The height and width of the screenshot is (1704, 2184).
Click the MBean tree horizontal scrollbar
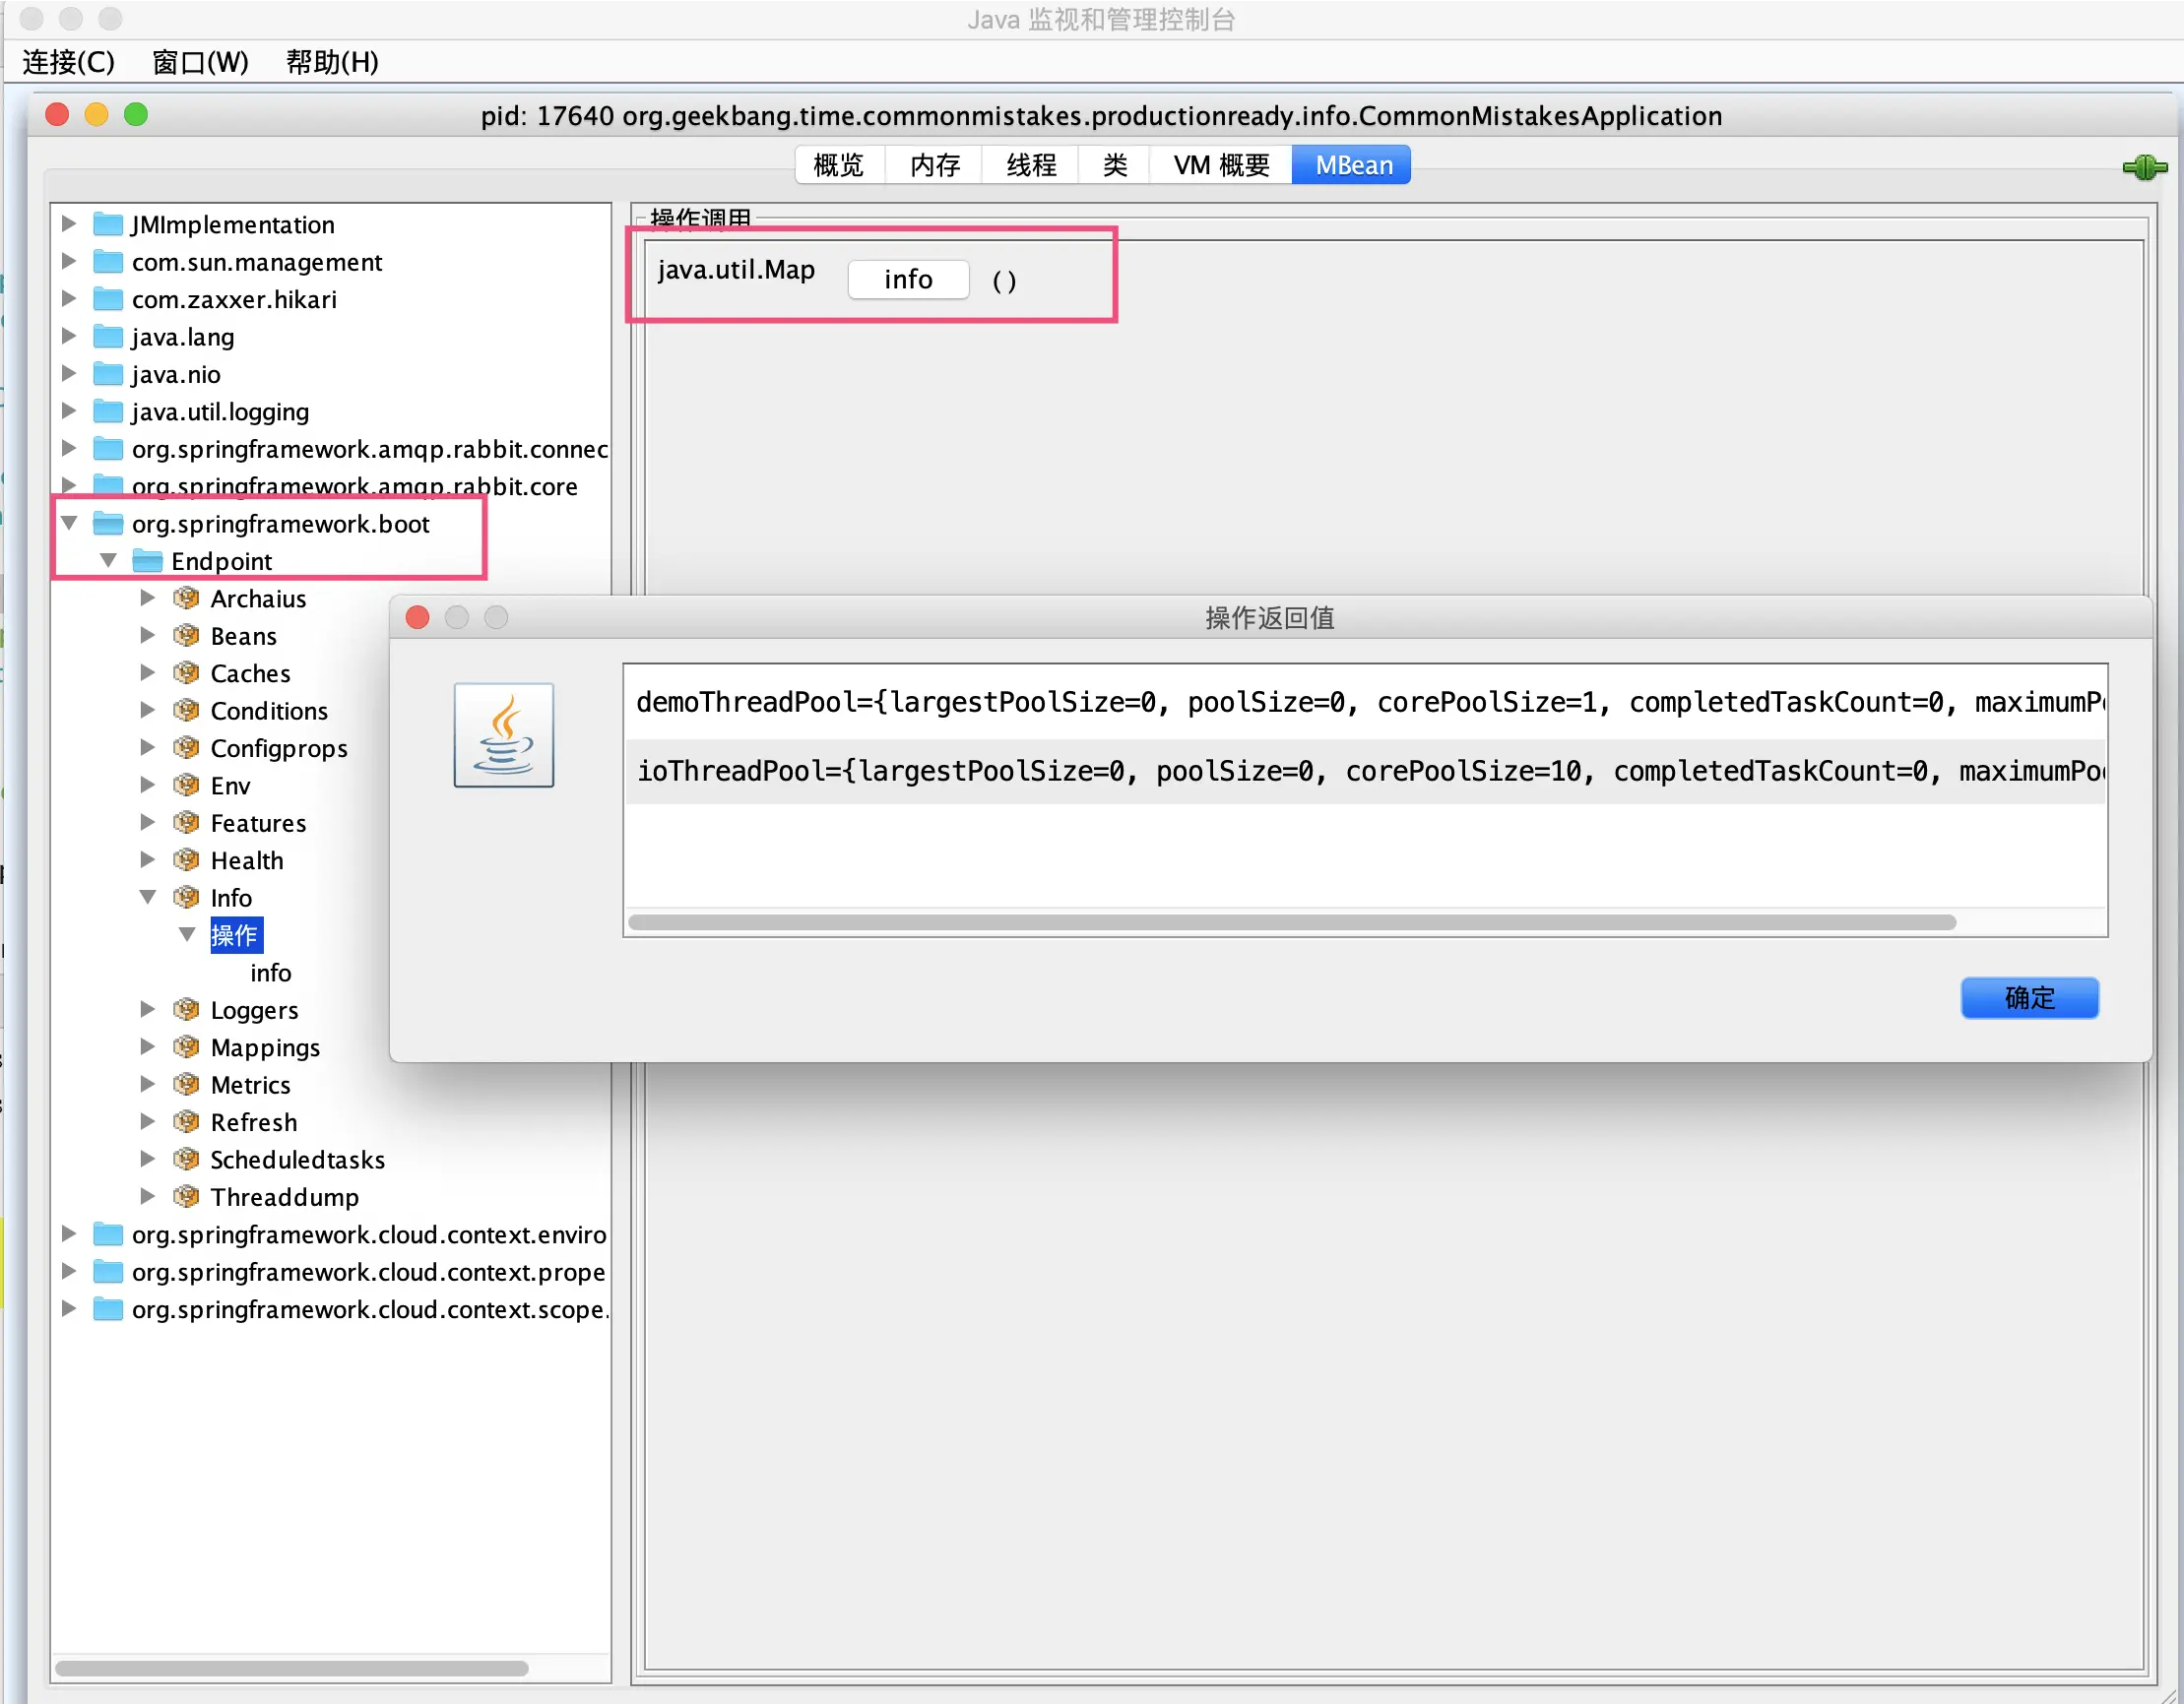[x=292, y=1668]
